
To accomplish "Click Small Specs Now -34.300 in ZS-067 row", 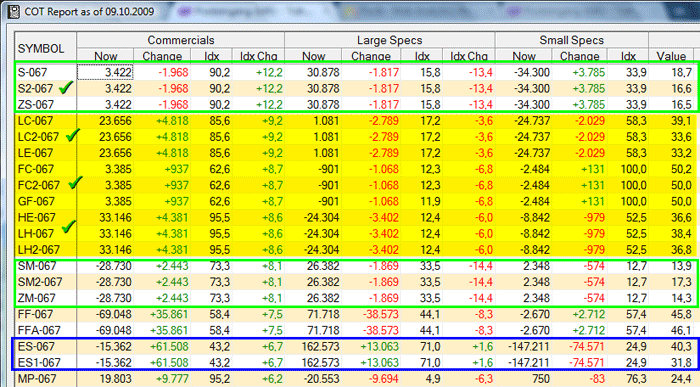I will coord(524,104).
